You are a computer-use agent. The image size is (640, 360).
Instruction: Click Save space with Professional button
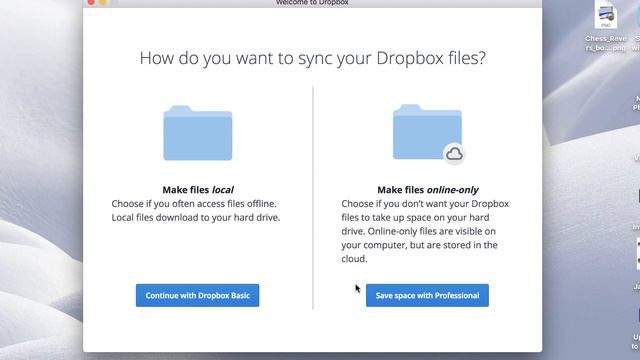point(427,295)
